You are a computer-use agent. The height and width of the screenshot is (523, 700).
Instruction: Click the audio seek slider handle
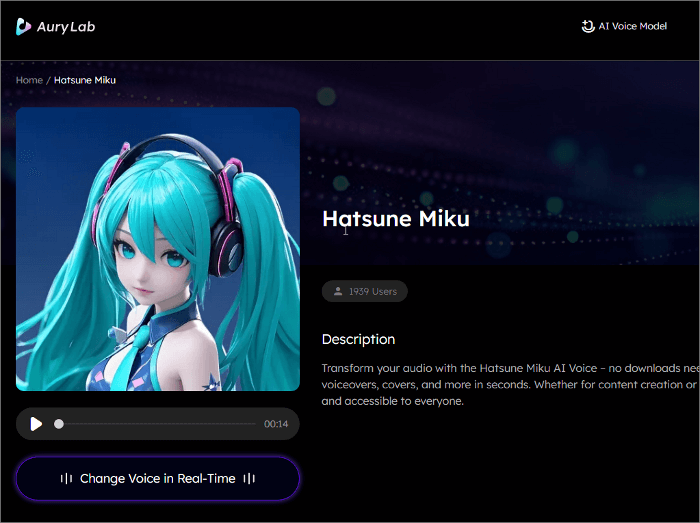pyautogui.click(x=59, y=424)
